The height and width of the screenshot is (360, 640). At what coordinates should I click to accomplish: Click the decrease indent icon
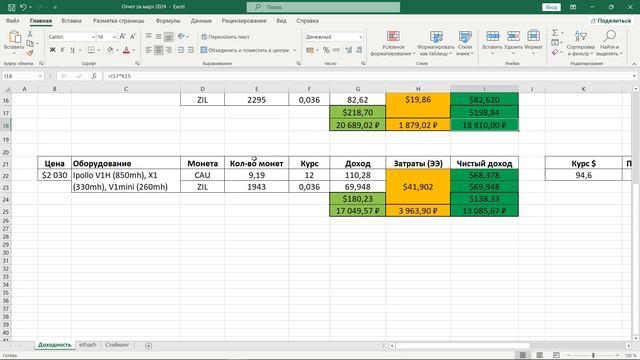181,50
